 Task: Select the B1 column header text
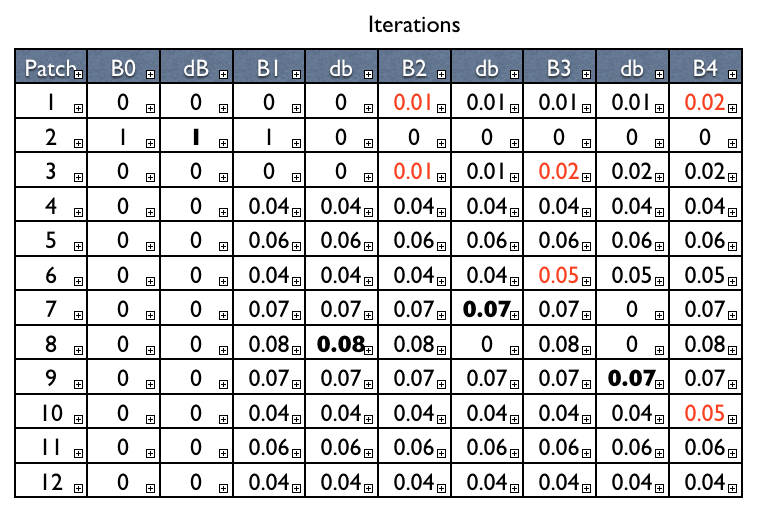point(267,69)
